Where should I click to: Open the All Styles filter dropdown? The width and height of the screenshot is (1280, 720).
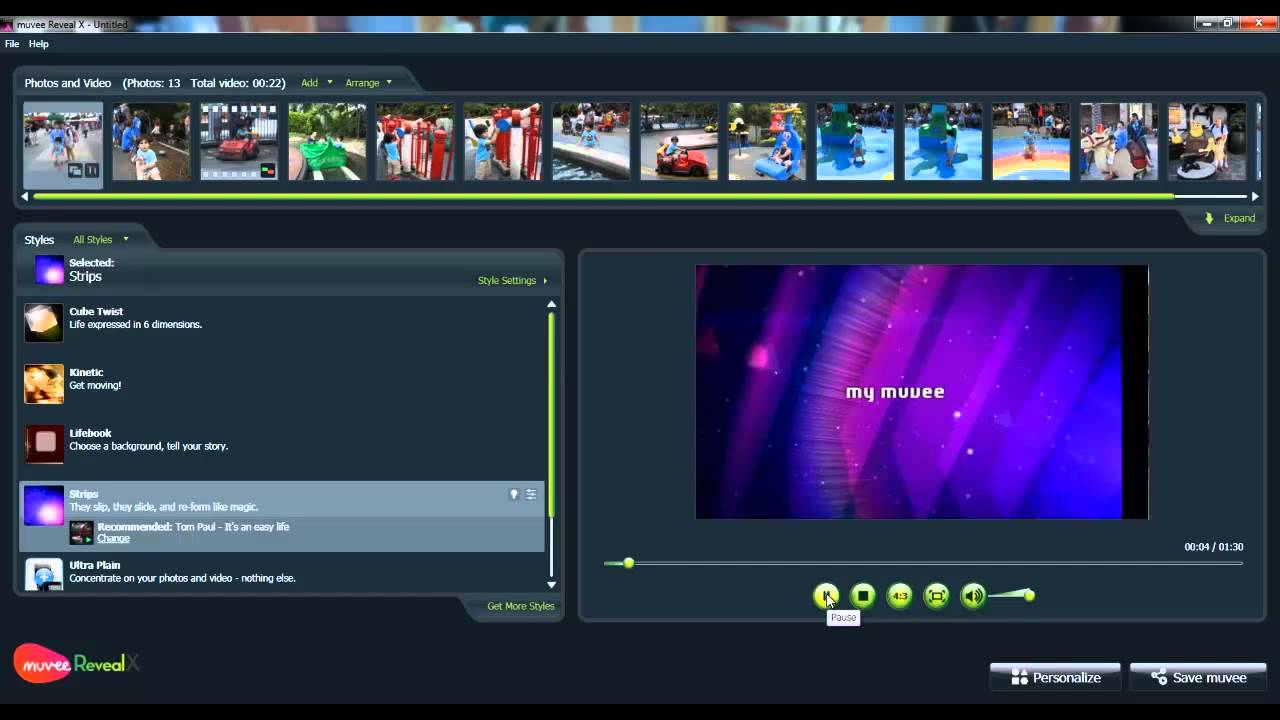pos(100,240)
